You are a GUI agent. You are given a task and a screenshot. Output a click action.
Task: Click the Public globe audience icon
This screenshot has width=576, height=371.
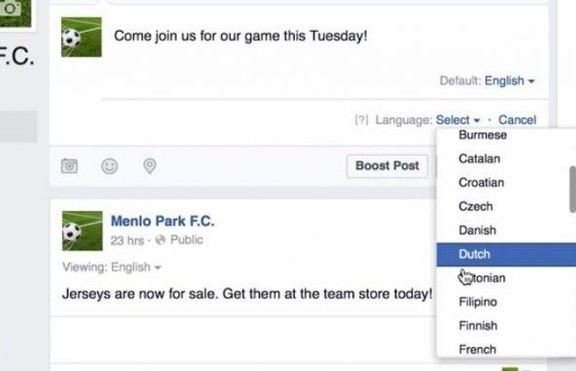(x=160, y=240)
